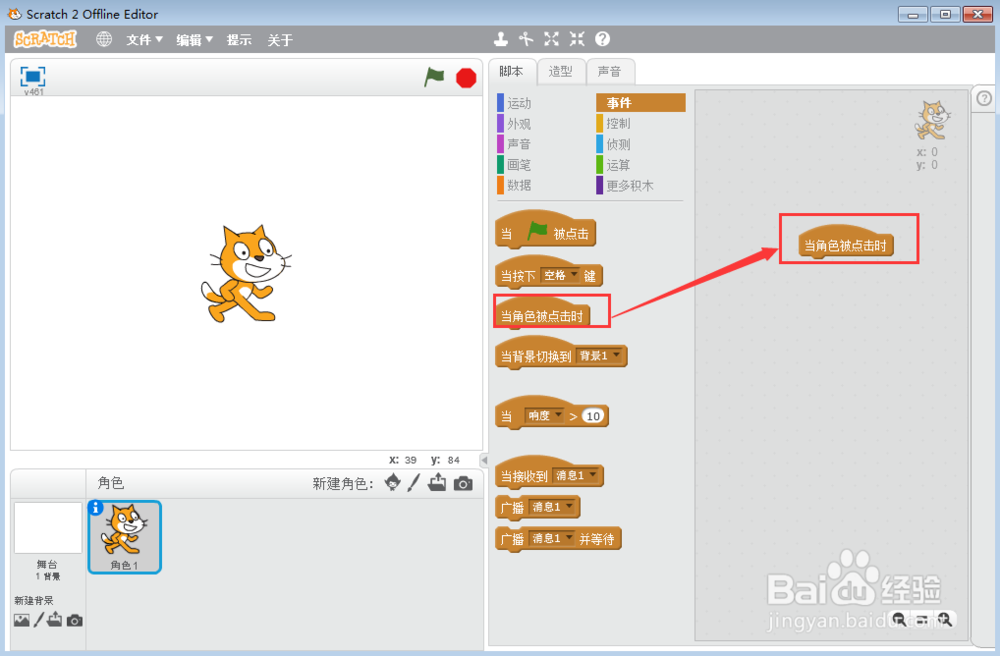
Task: Choose backdrop from library
Action: [x=22, y=620]
